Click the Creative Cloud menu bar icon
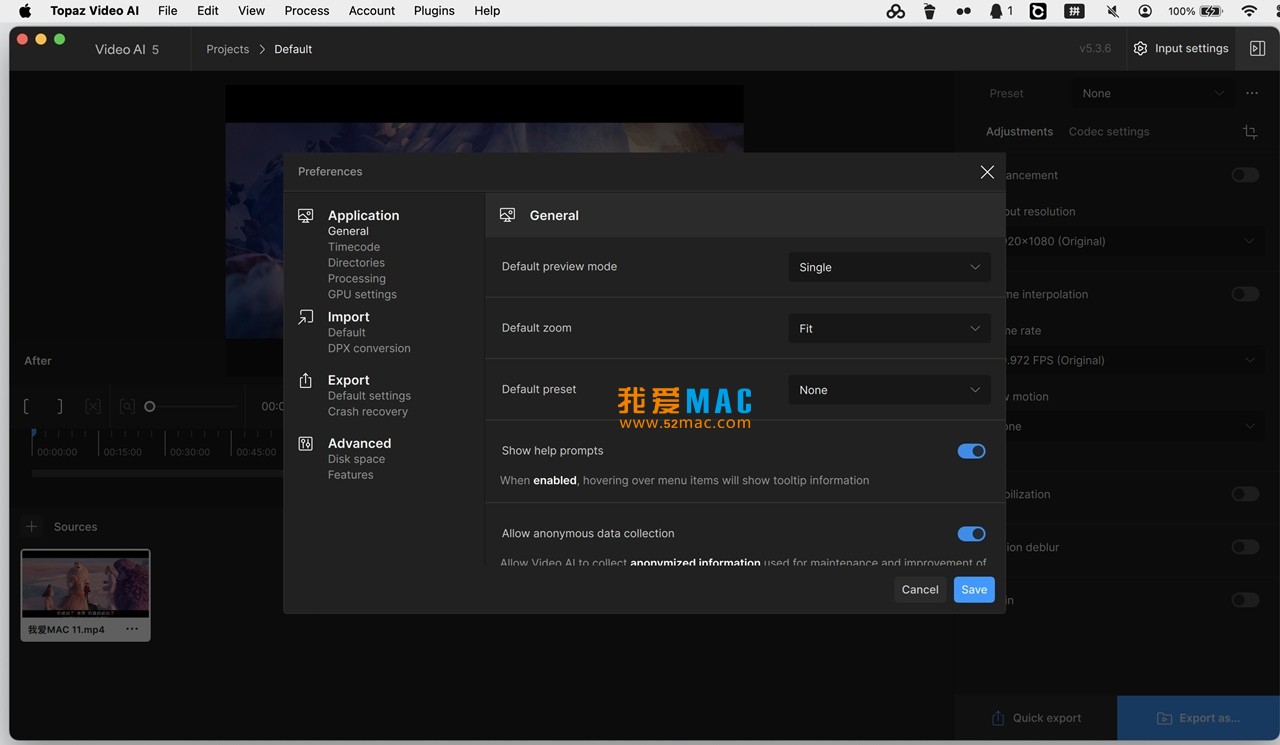The image size is (1280, 745). 896,11
